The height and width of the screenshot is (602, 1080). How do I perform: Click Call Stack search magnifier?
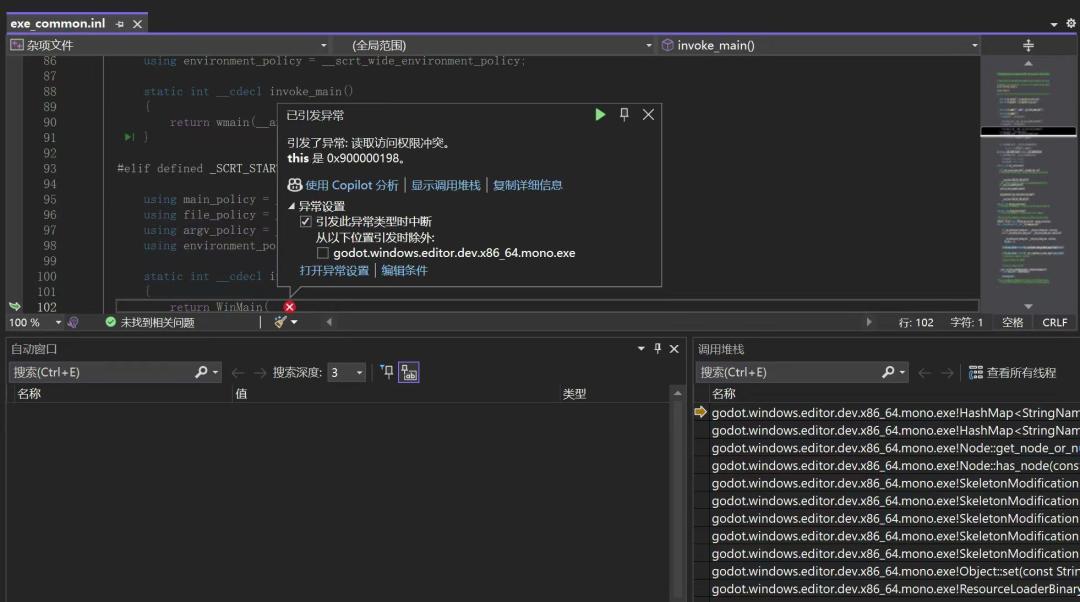(888, 372)
